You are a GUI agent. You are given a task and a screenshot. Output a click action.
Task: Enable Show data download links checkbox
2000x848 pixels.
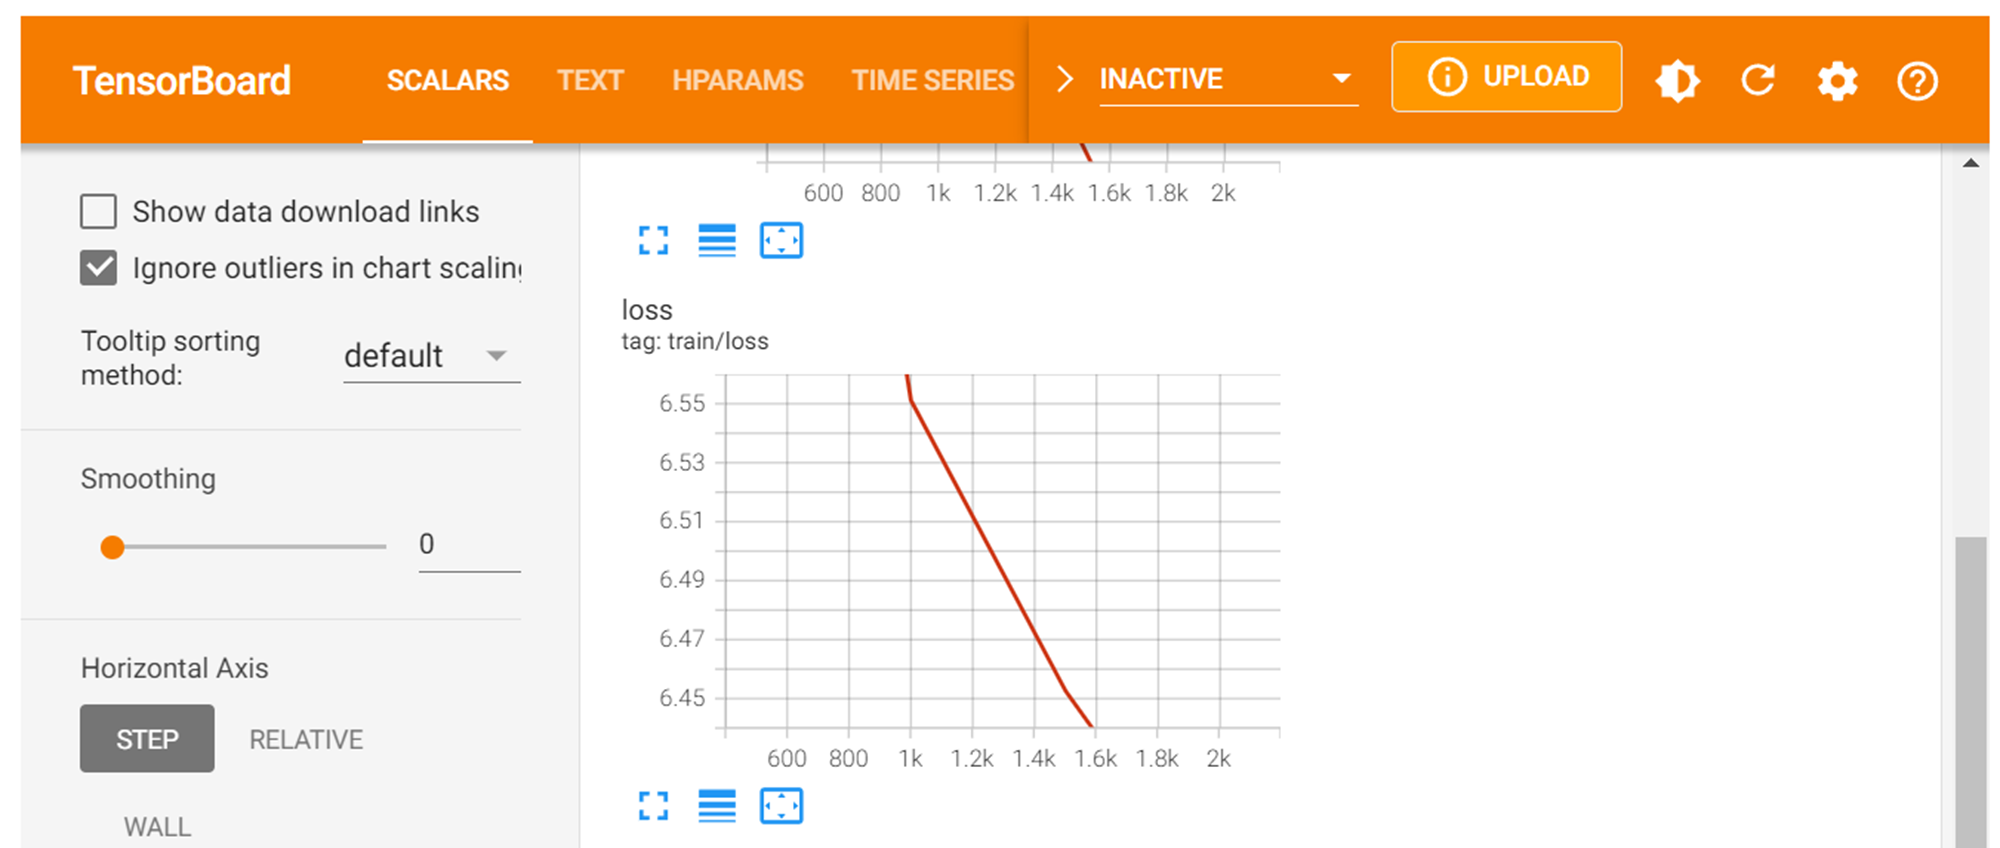tap(98, 212)
